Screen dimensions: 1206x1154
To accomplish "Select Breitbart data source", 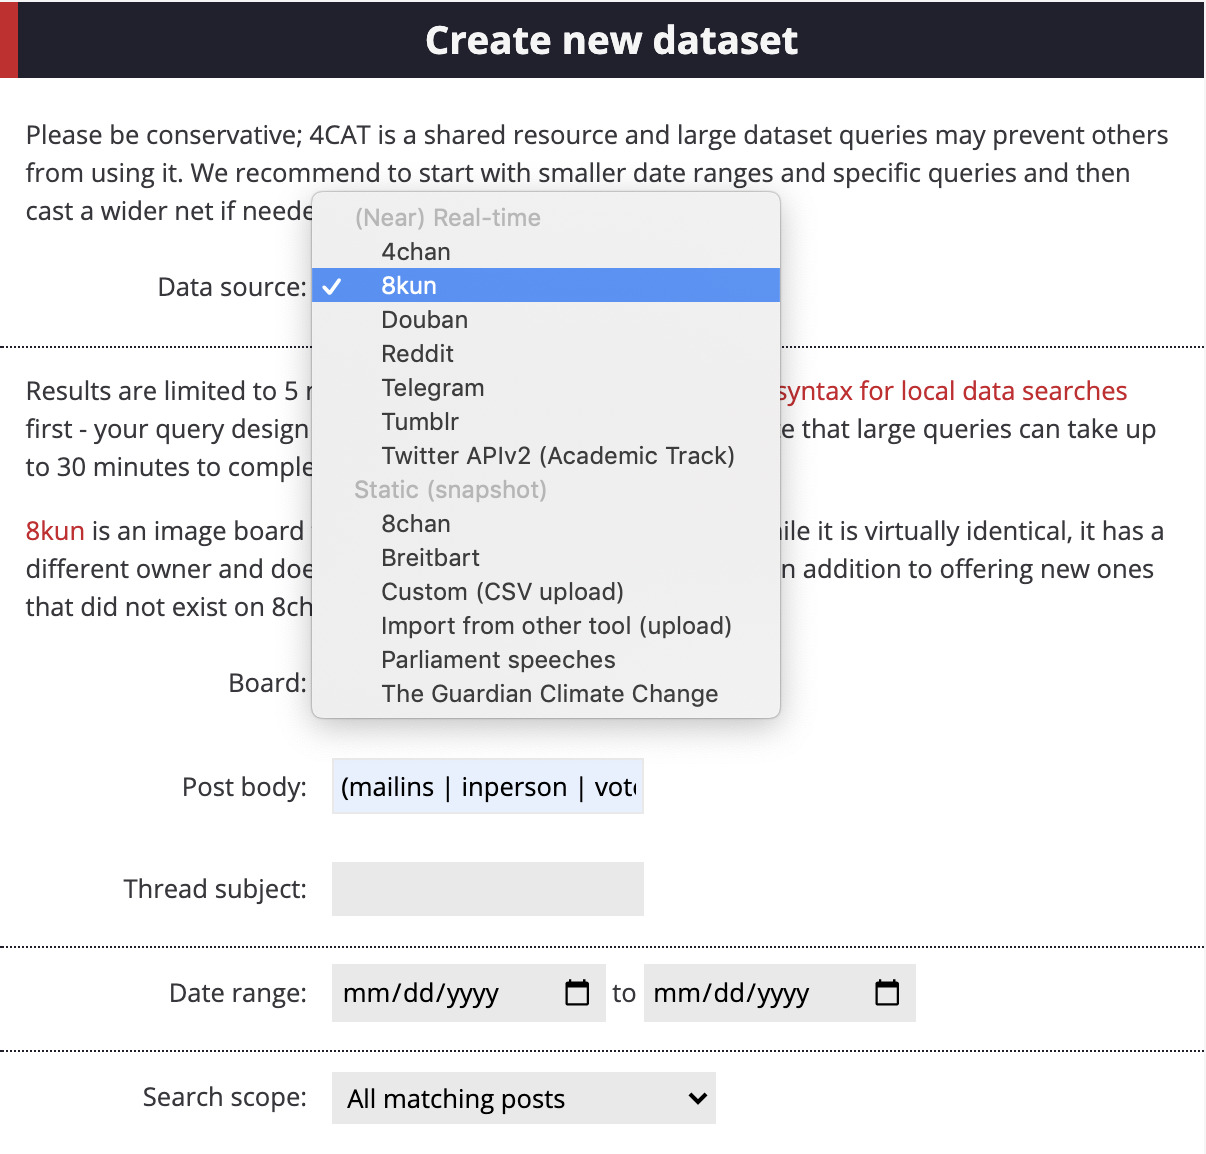I will click(546, 558).
